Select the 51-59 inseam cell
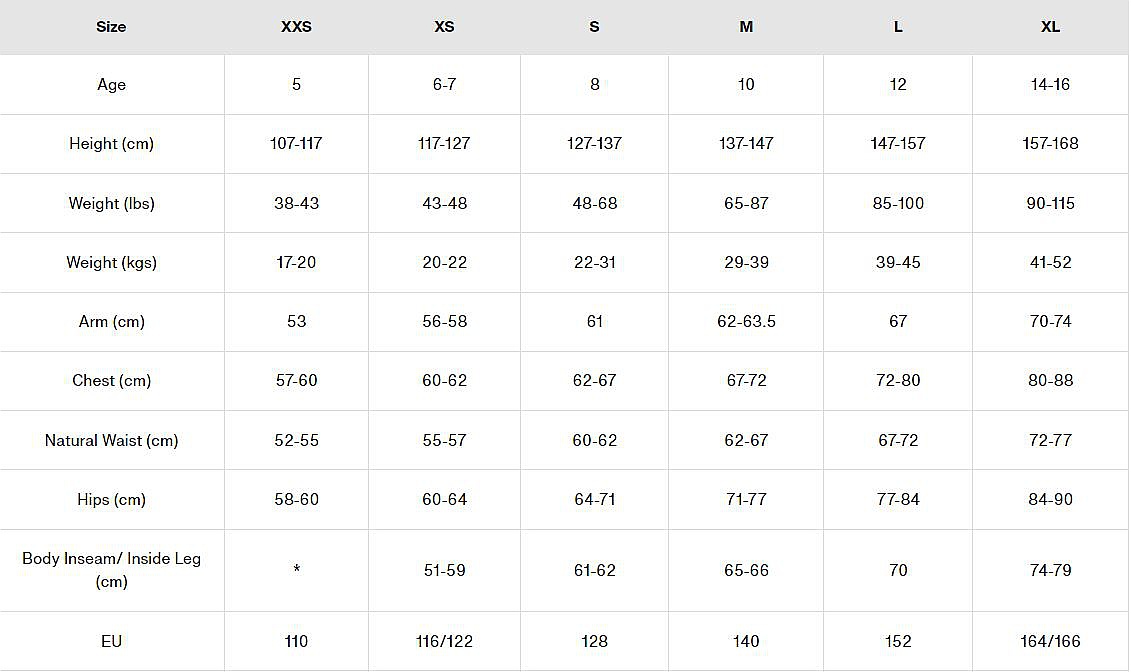Screen dimensions: 1131x672 pyautogui.click(x=444, y=571)
